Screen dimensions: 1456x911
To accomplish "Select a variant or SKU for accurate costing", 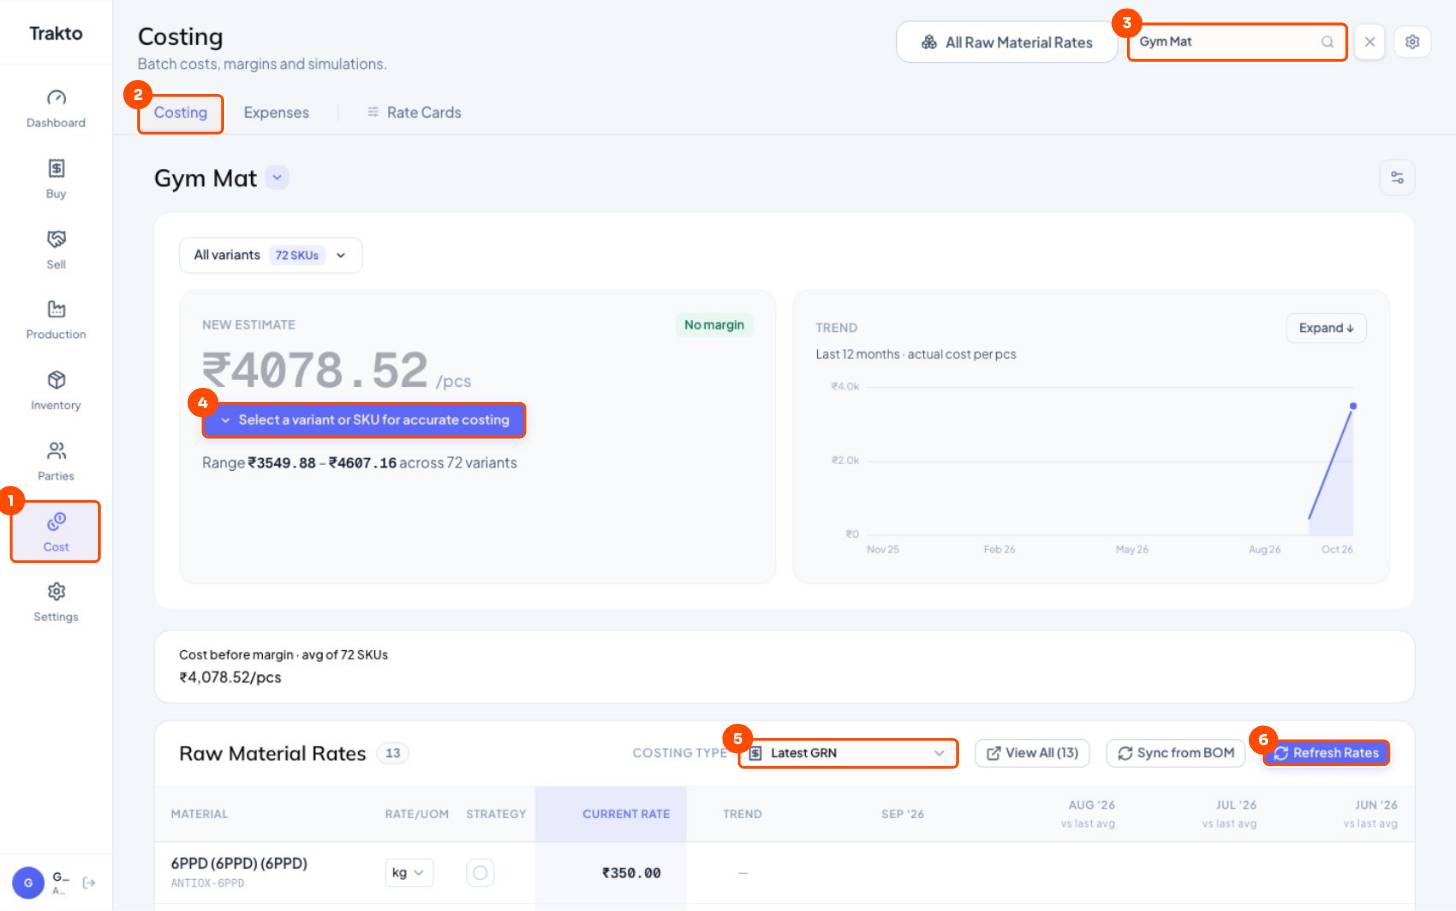I will click(x=364, y=420).
